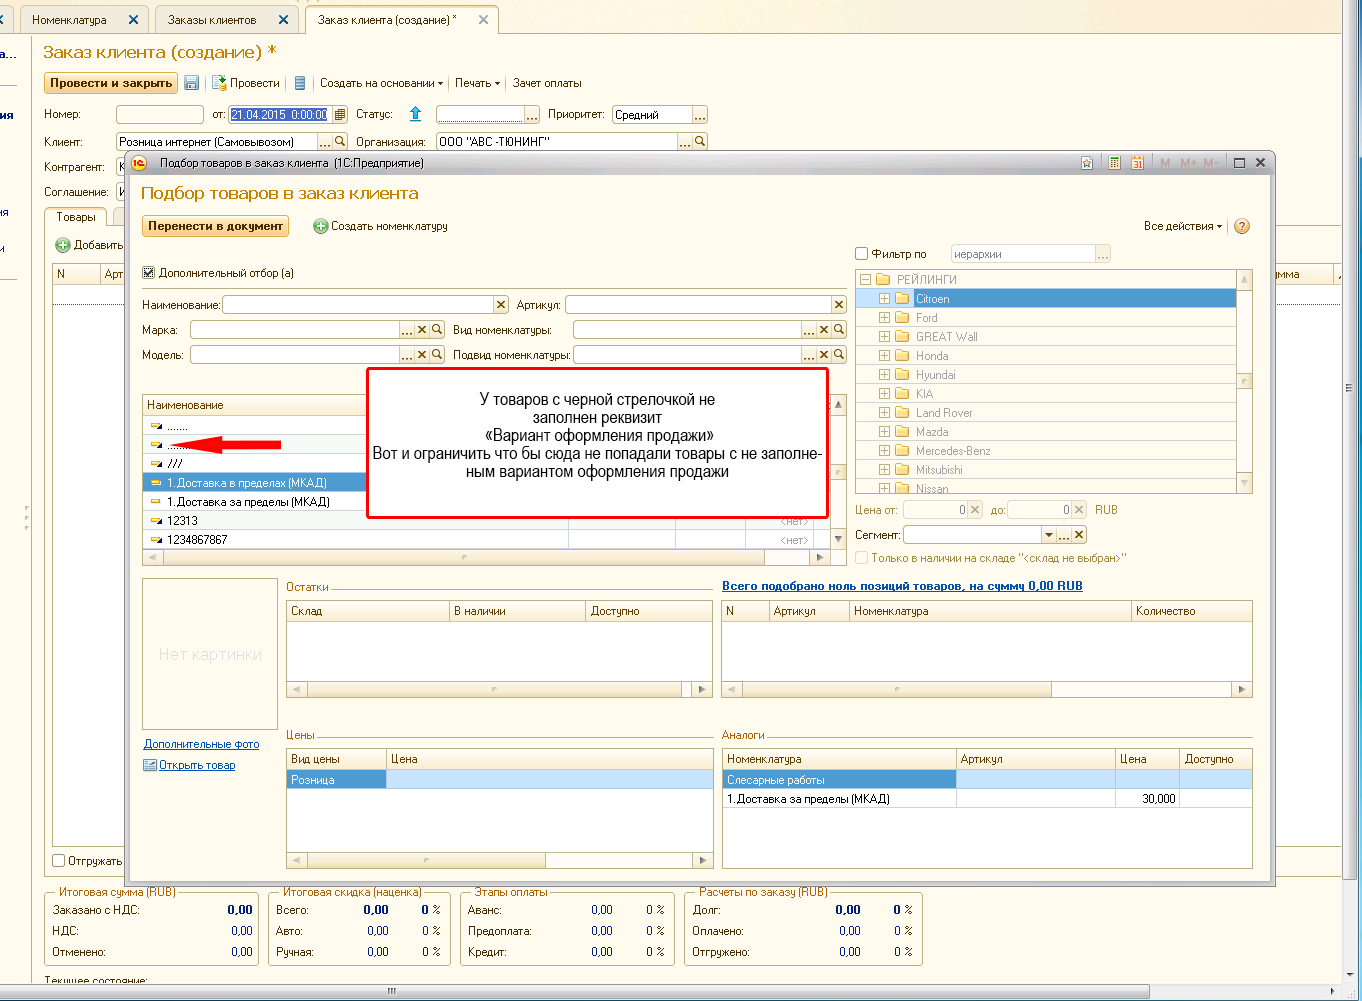This screenshot has height=1001, width=1362.
Task: Click the Артикул filter input field
Action: [698, 304]
